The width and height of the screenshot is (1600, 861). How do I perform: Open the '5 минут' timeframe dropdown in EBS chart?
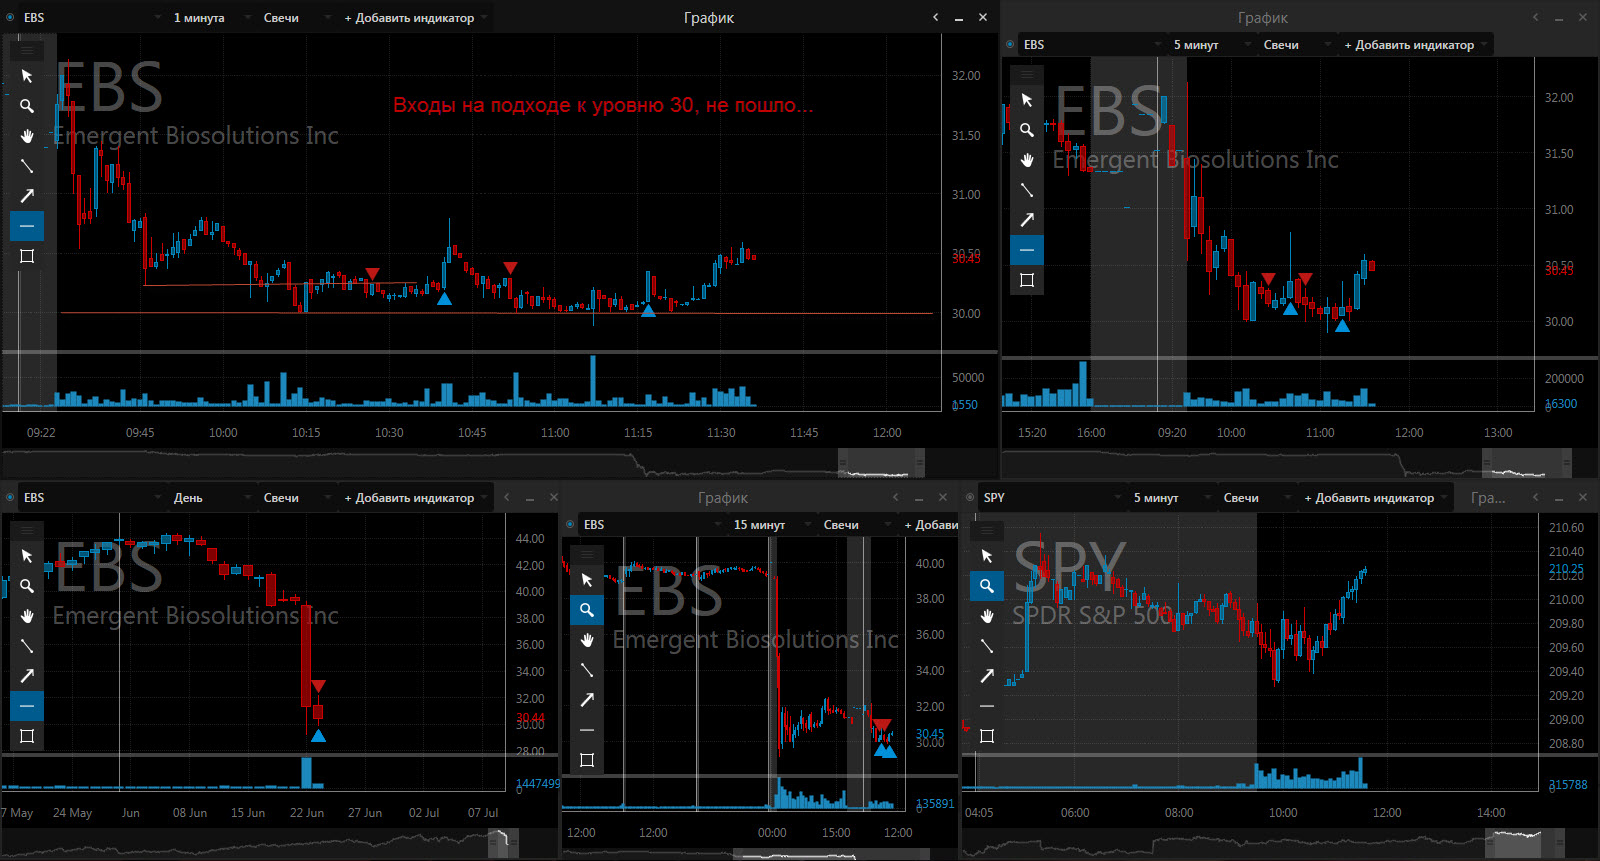tap(1210, 45)
